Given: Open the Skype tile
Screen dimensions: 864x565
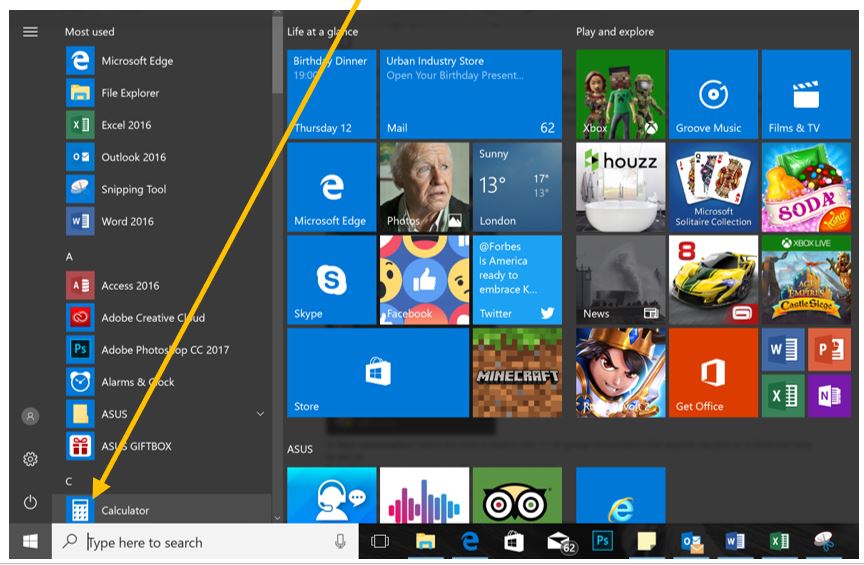Looking at the screenshot, I should [332, 280].
